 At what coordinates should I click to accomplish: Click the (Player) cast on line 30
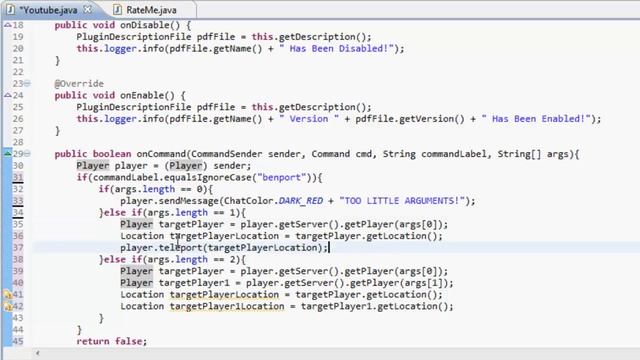pos(186,166)
